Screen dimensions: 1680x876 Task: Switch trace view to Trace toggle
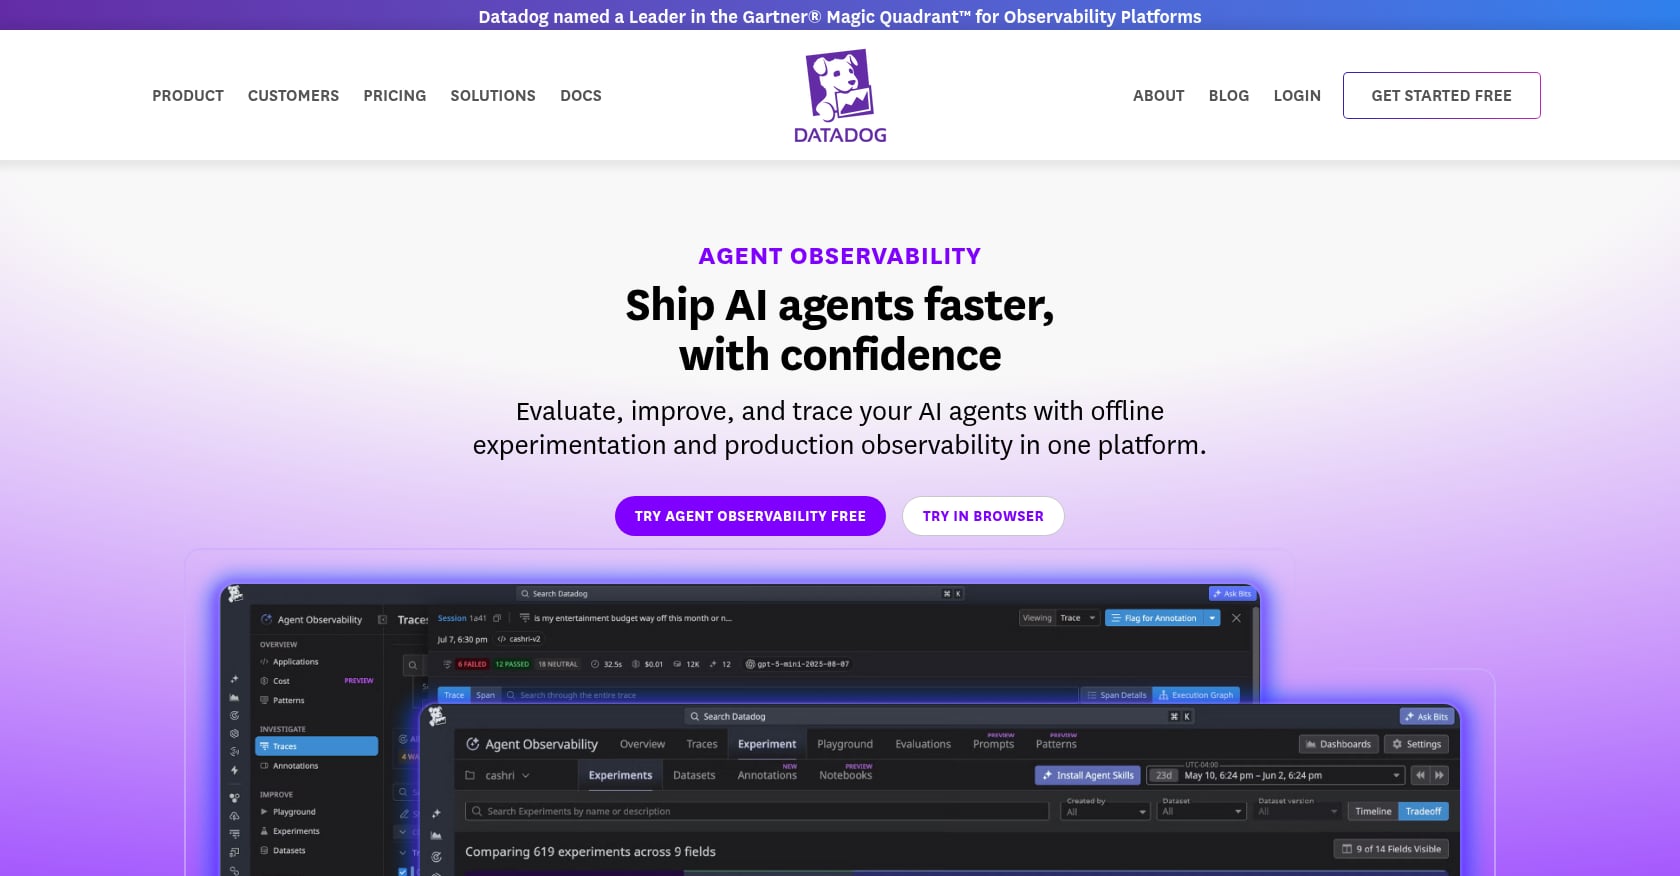pos(454,695)
